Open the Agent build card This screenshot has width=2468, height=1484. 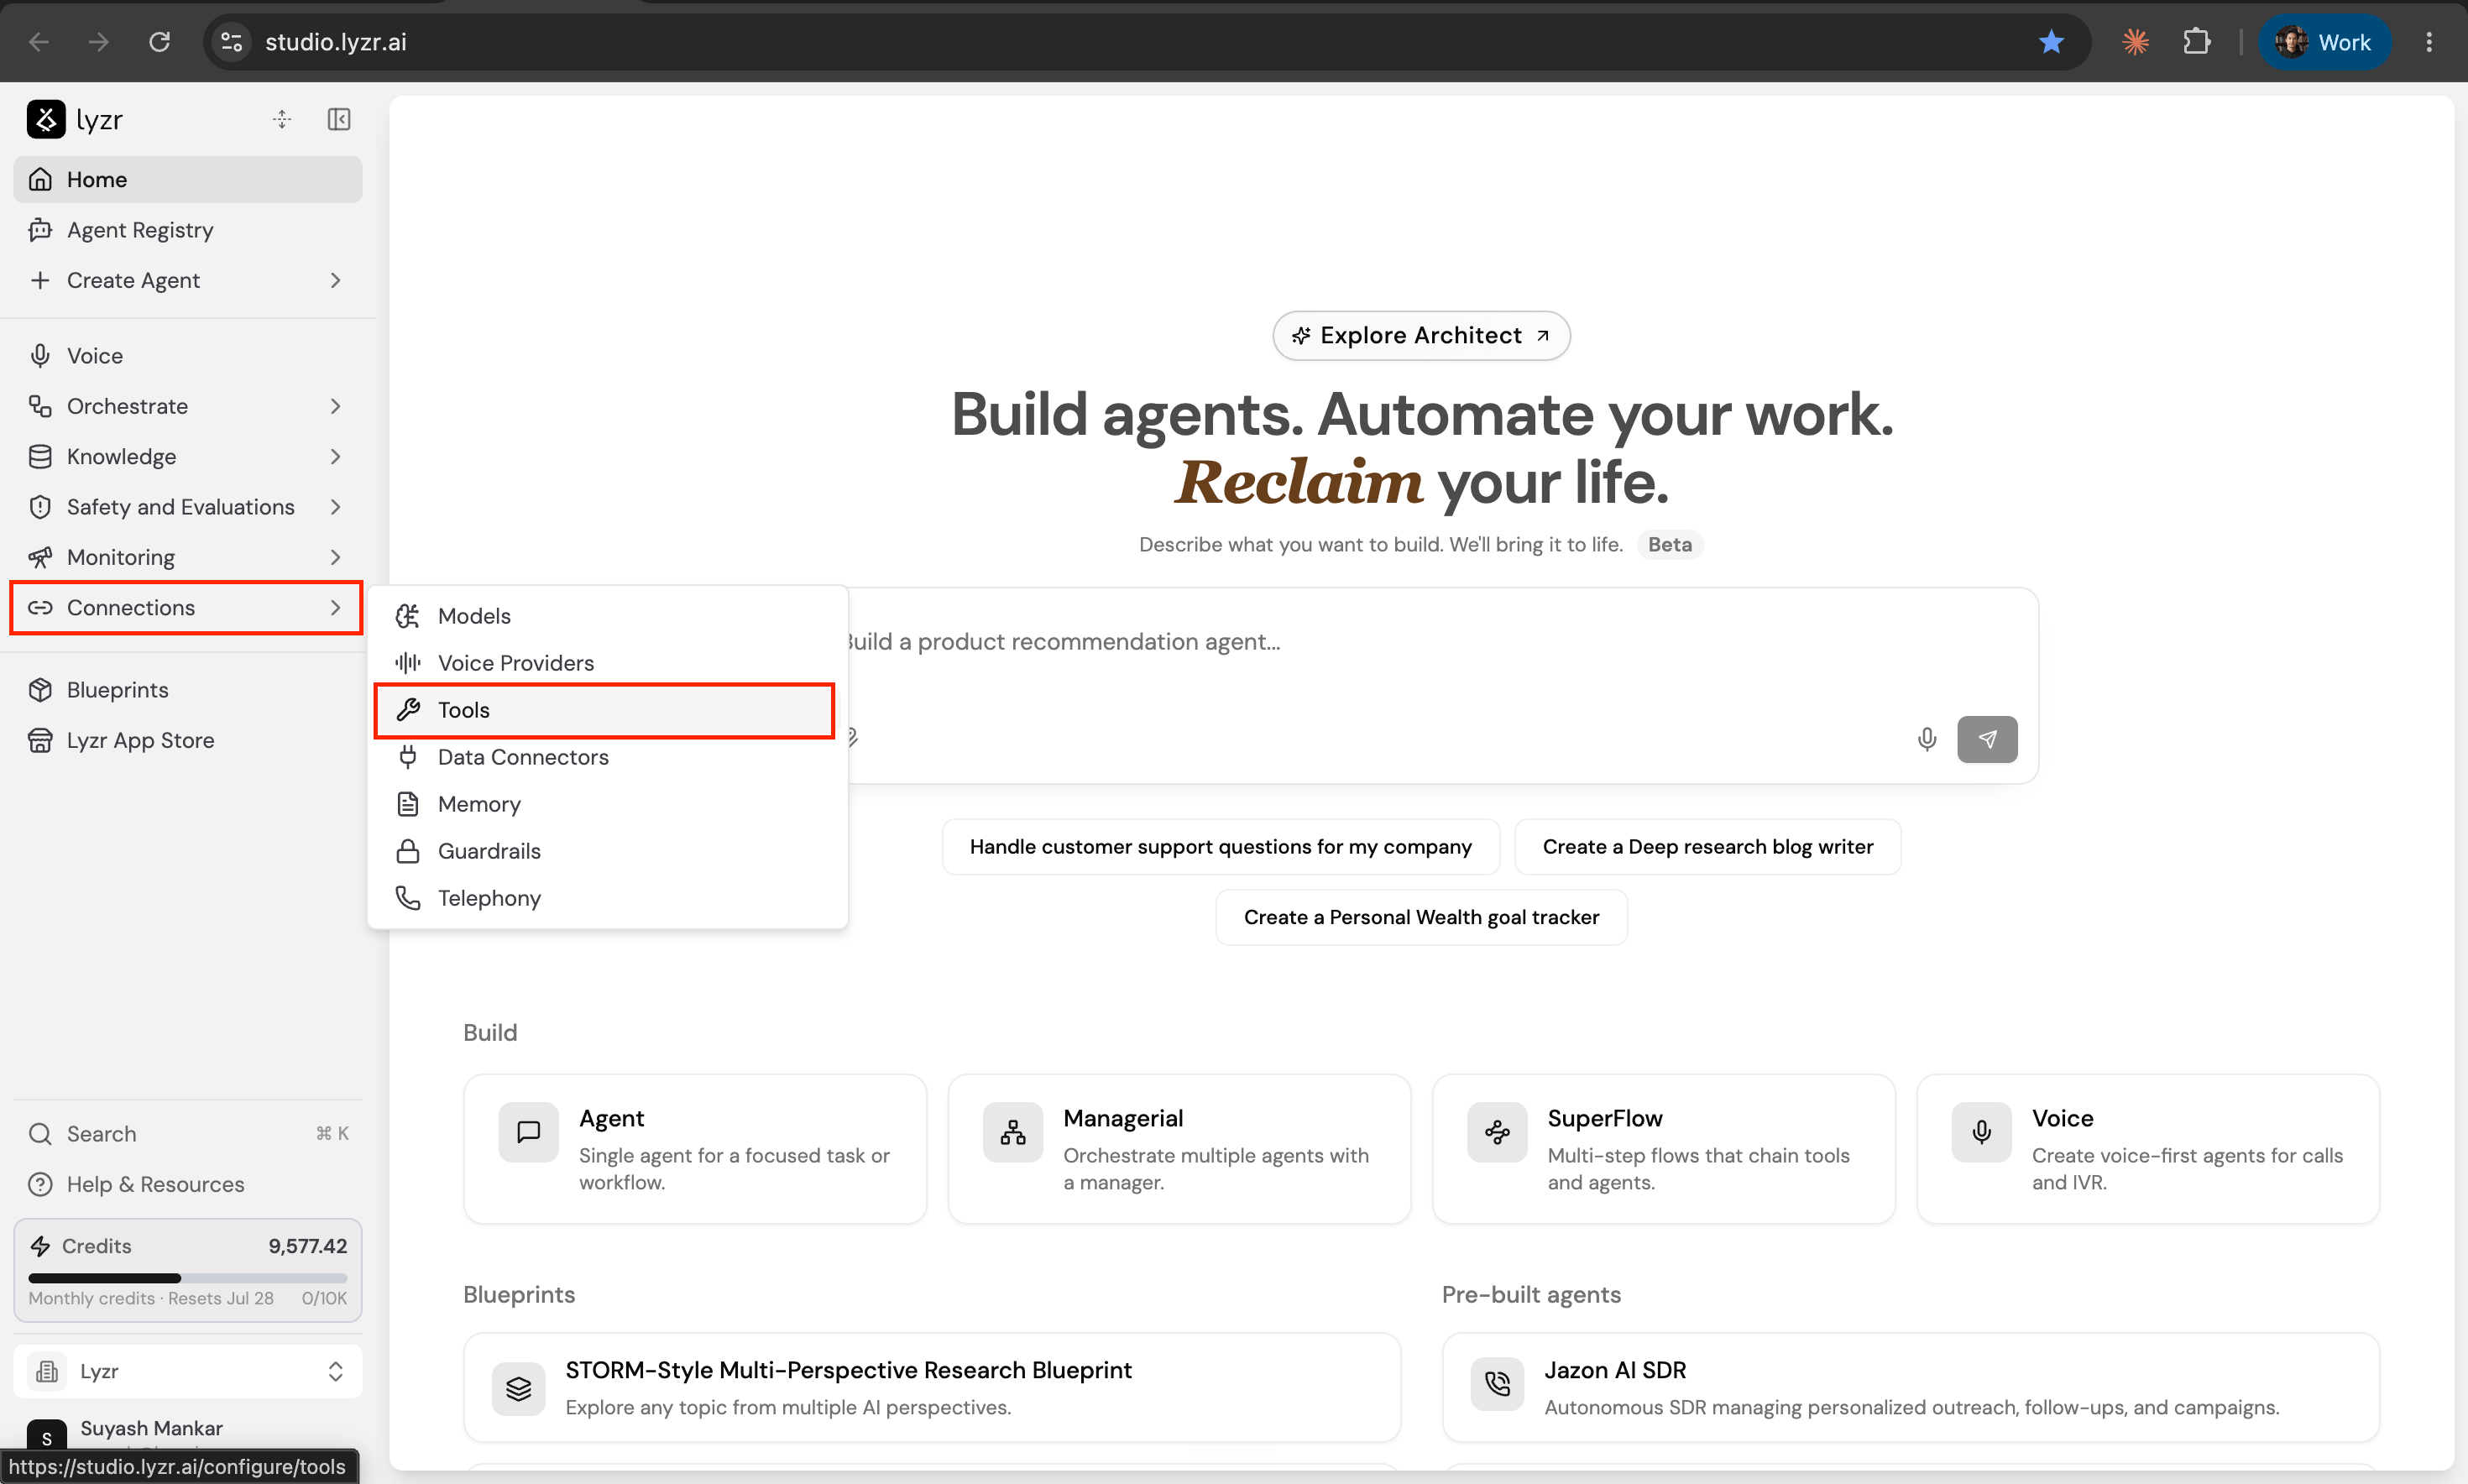[695, 1149]
